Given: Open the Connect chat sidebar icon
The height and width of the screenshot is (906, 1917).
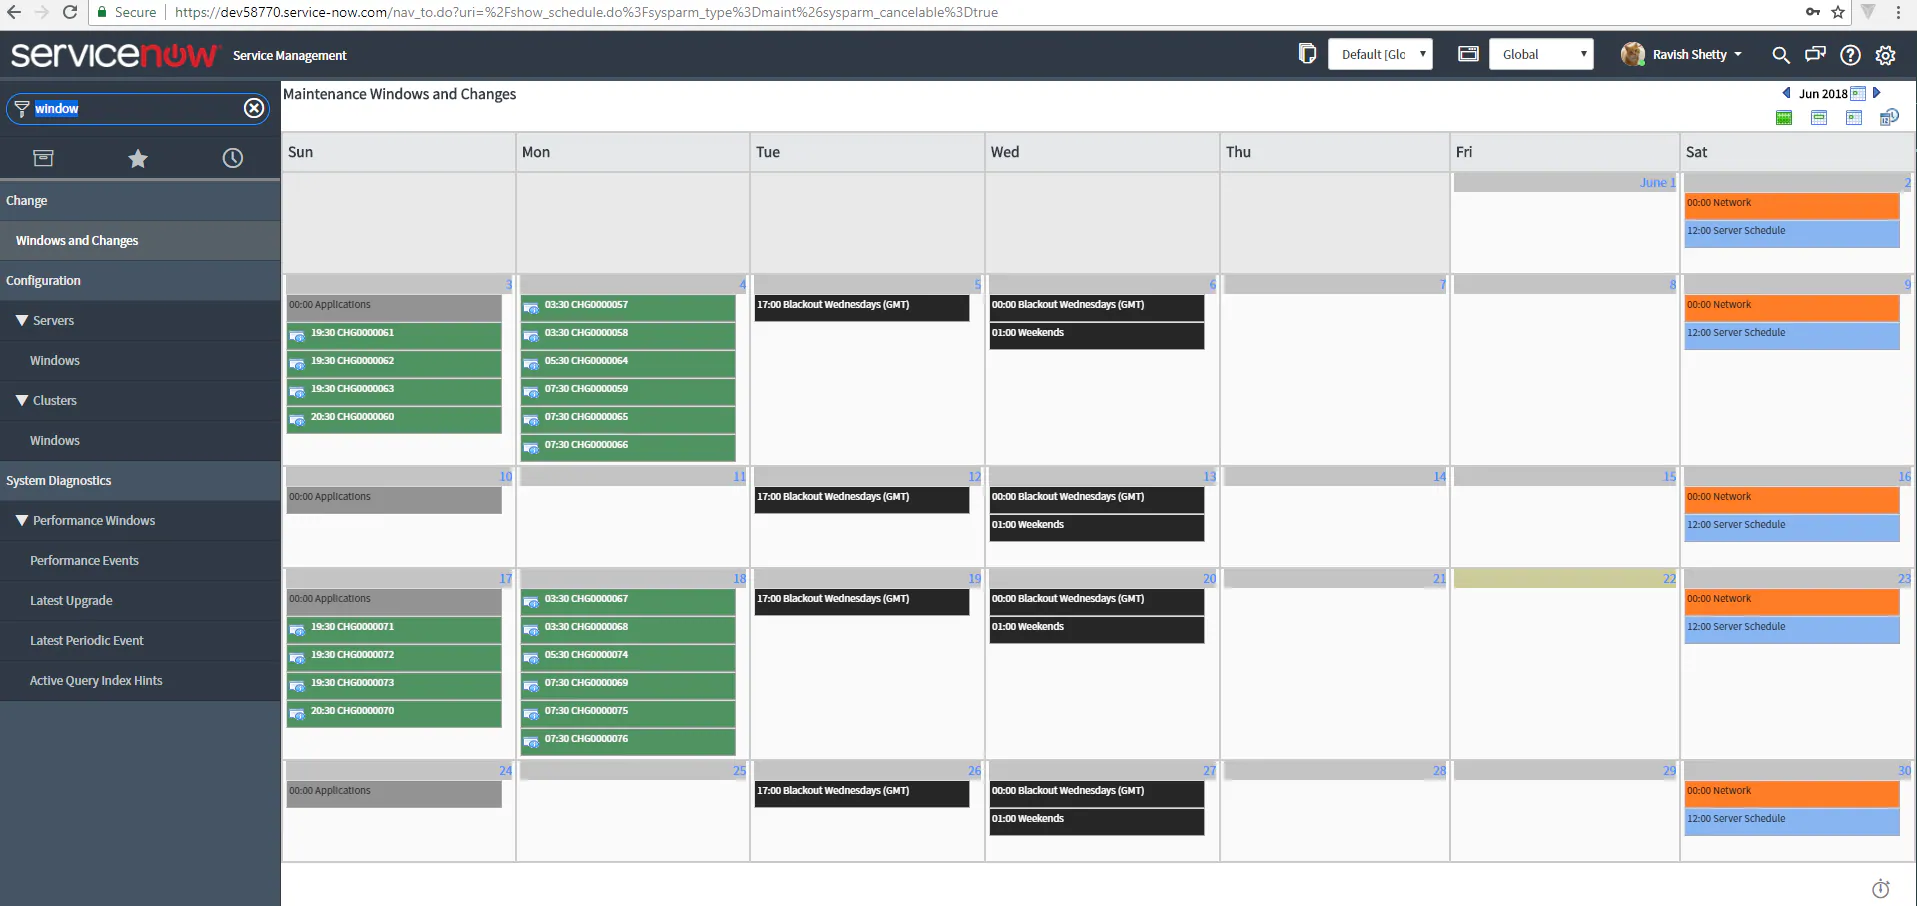Looking at the screenshot, I should click(1815, 55).
